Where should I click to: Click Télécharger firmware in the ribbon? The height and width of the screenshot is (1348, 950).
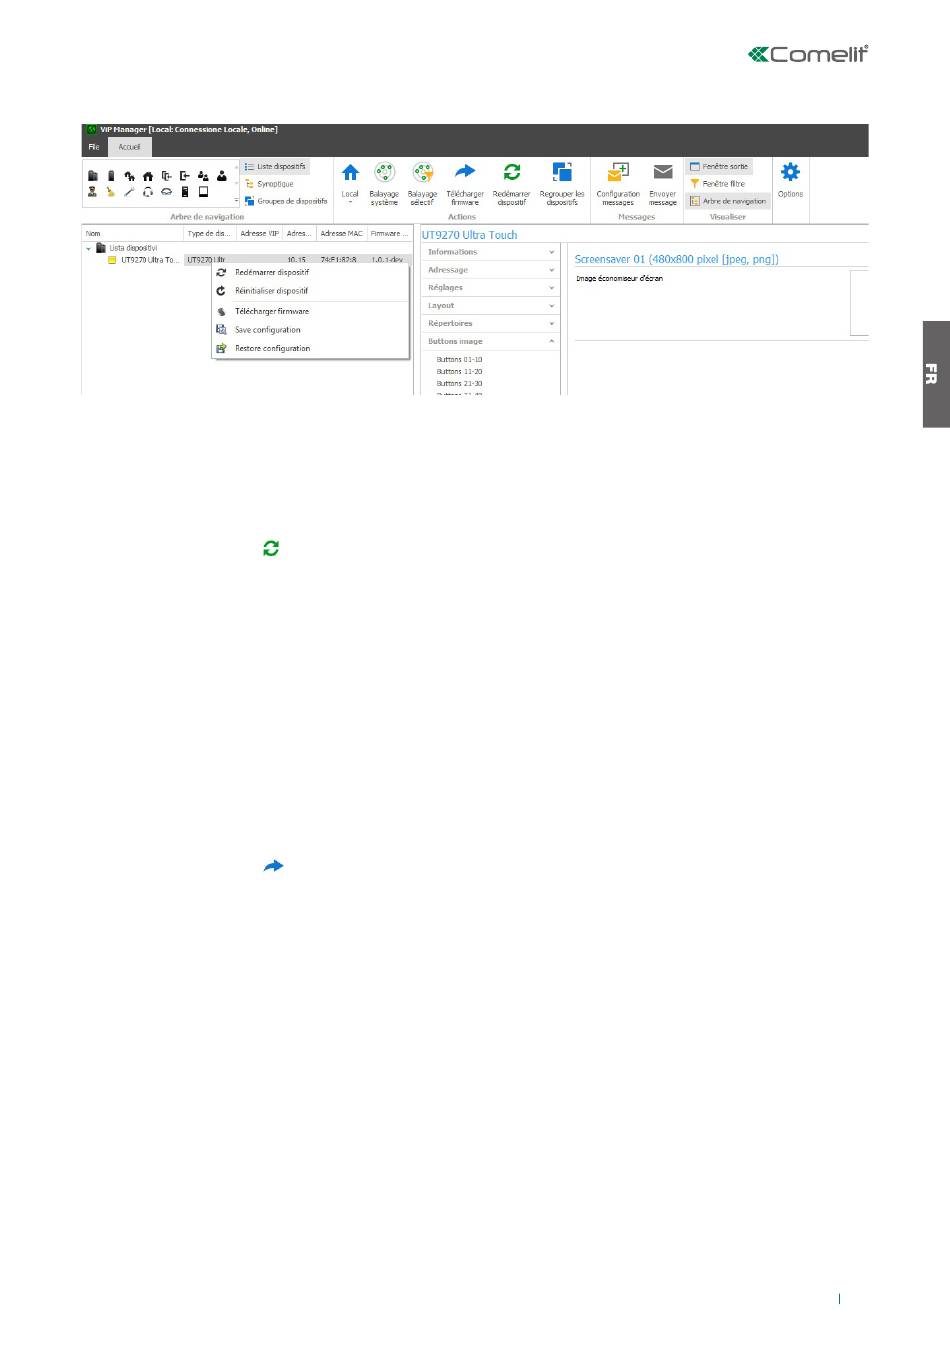pyautogui.click(x=465, y=184)
